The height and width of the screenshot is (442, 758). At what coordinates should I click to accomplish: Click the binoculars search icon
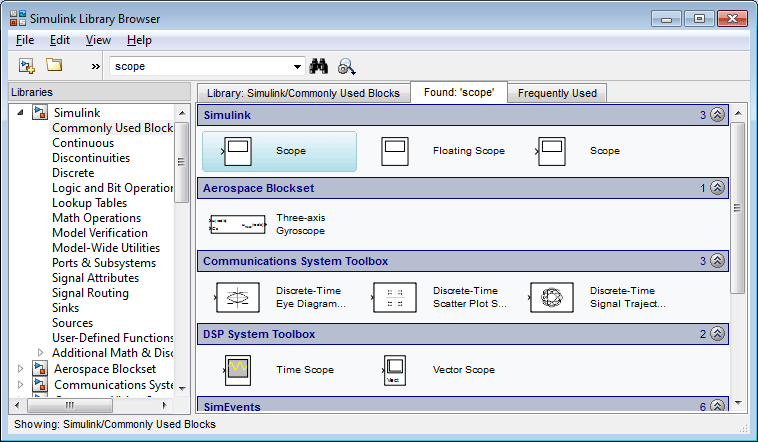coord(319,66)
